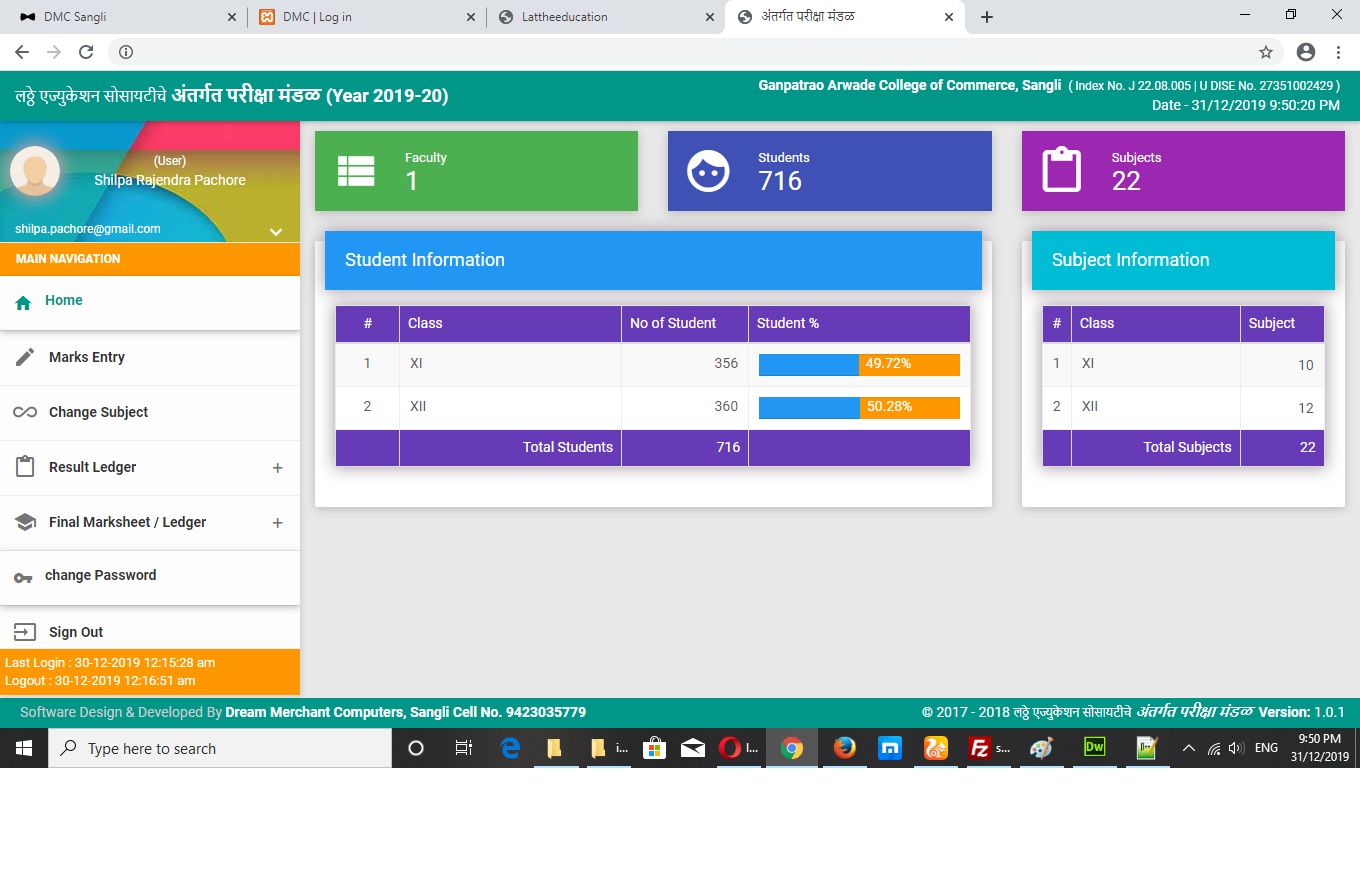Expand Final Marksheet / Ledger plus
Viewport: 1360px width, 875px height.
point(277,523)
